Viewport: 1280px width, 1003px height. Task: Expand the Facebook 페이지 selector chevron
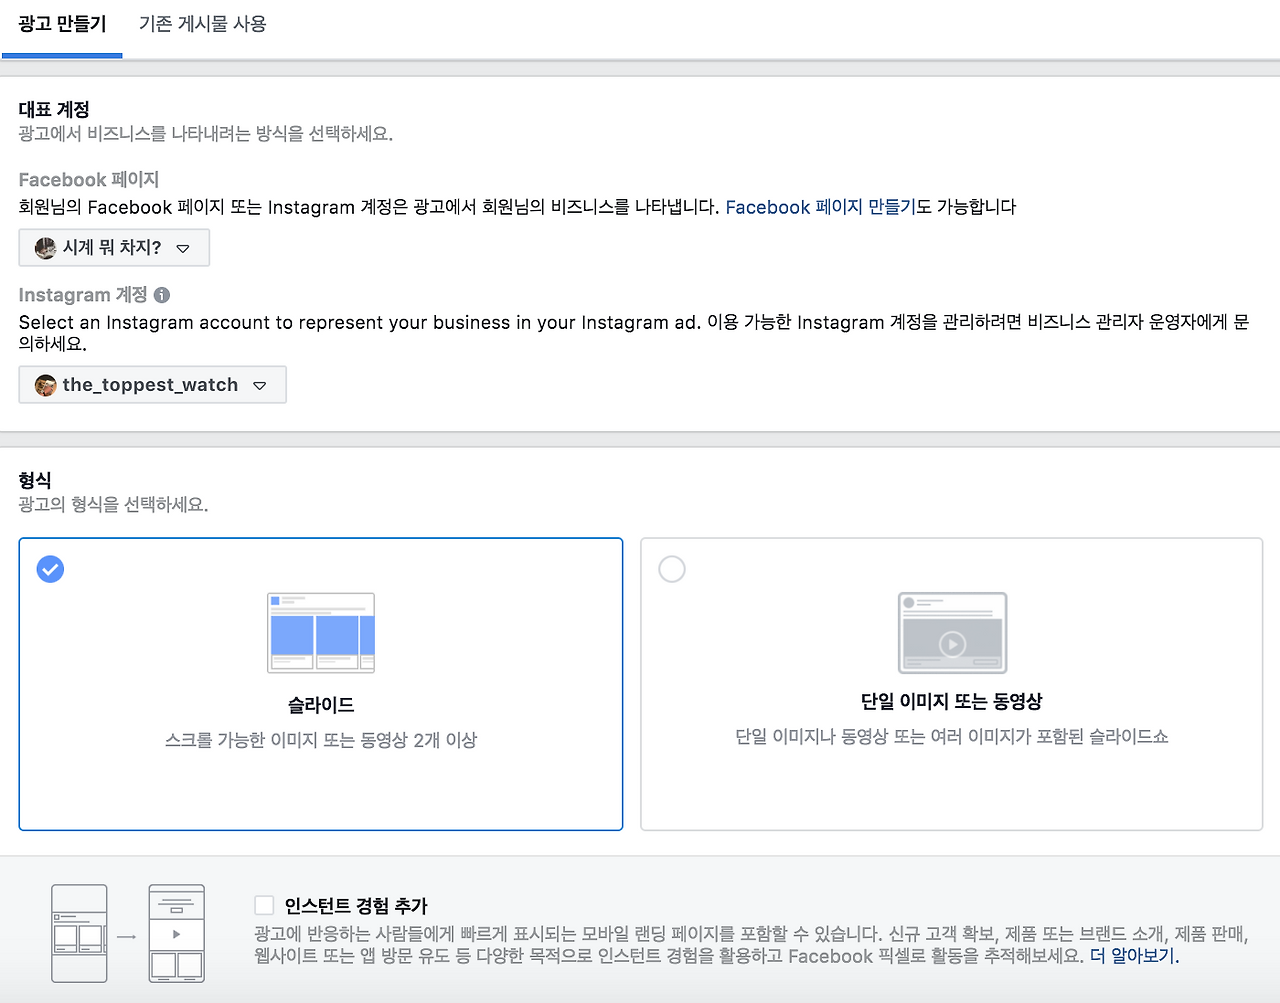(x=184, y=247)
